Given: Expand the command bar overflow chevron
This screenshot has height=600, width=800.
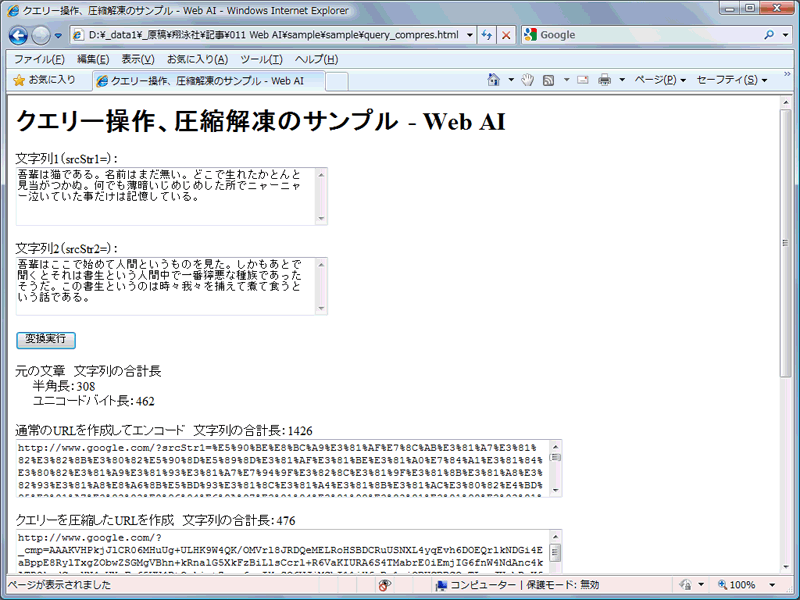Looking at the screenshot, I should tap(787, 74).
